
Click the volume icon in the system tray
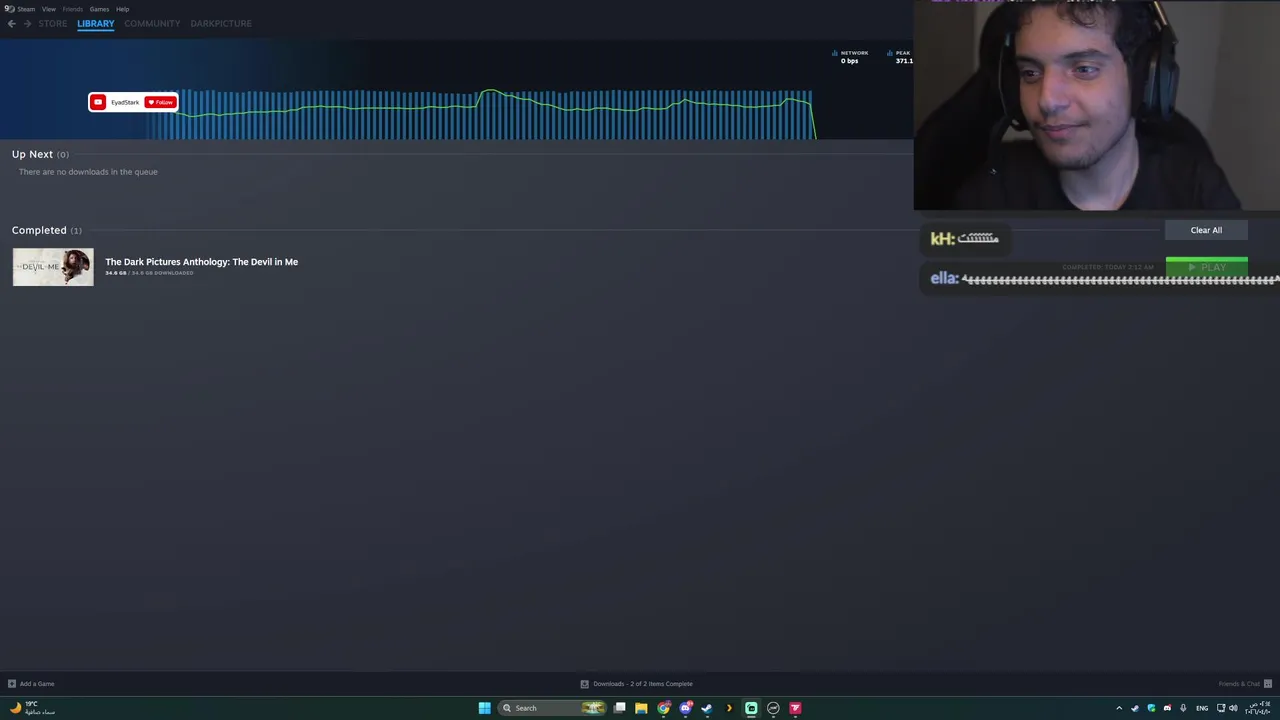1233,708
